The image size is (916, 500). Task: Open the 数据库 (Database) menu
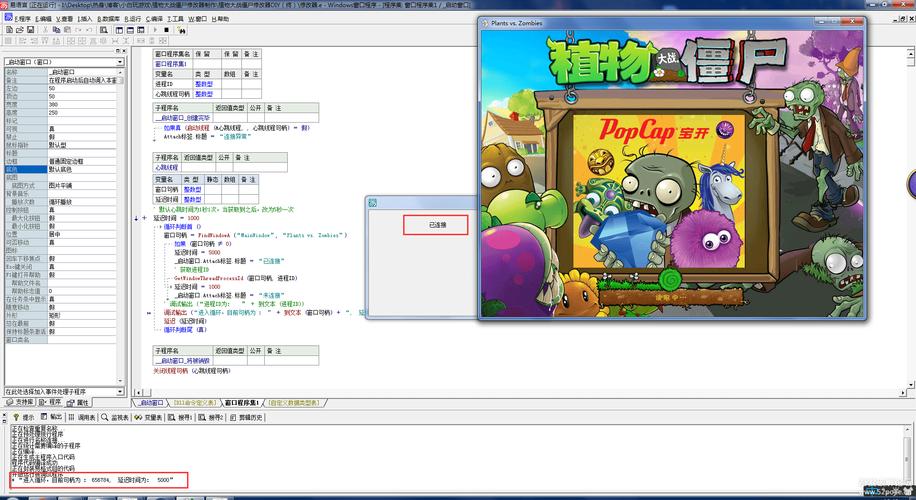(109, 19)
